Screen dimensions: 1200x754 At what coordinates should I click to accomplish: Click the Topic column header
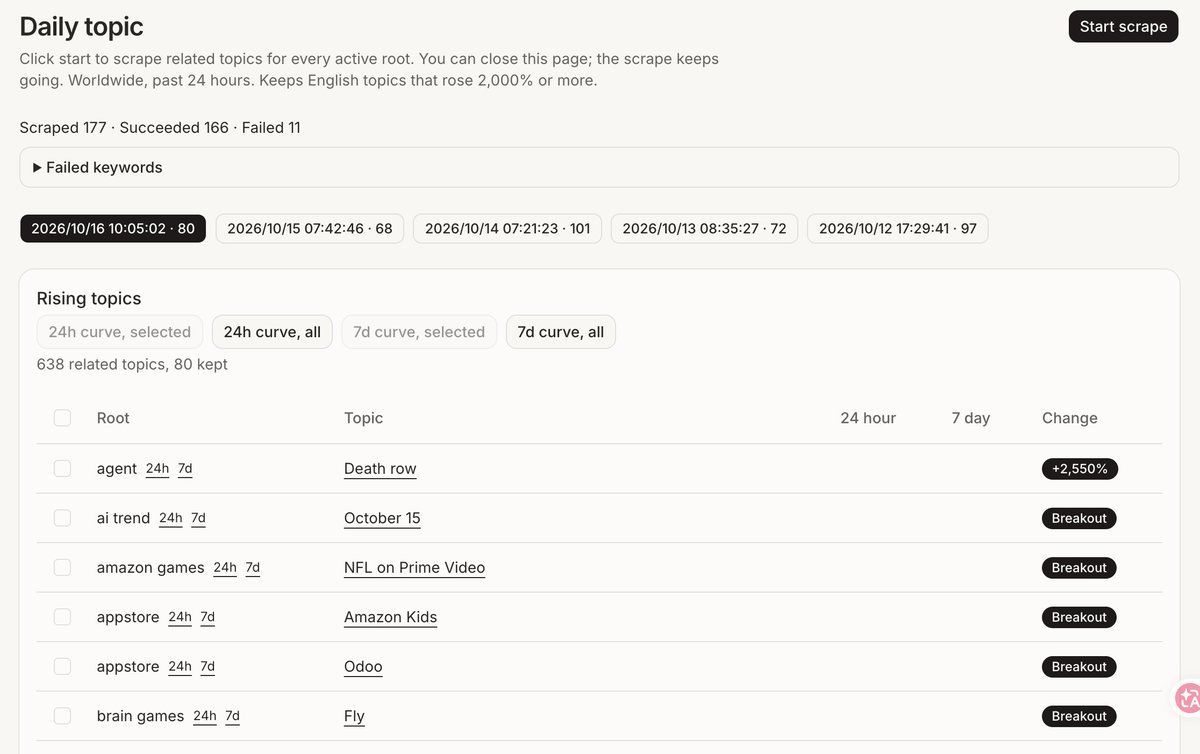pyautogui.click(x=363, y=418)
